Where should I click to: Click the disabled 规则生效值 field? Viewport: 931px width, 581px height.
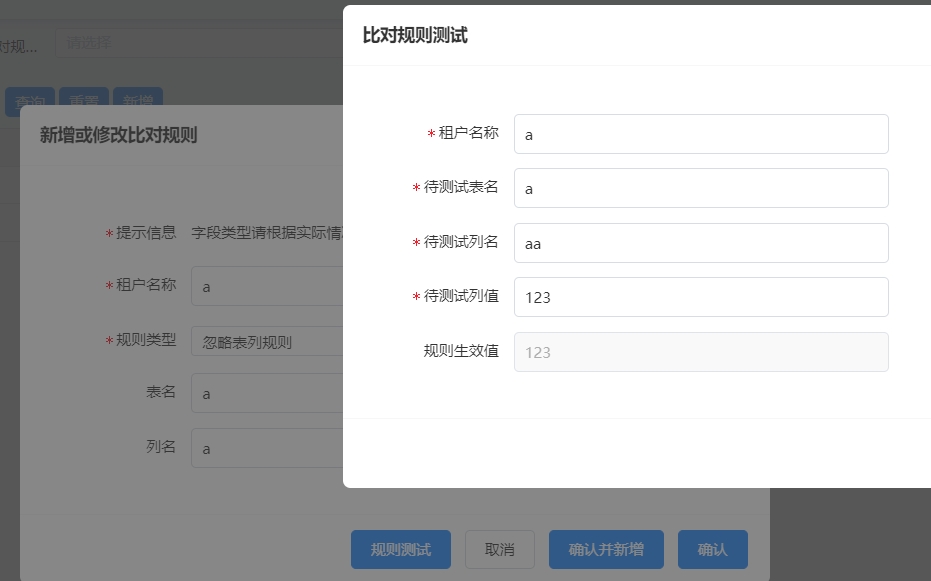click(x=701, y=352)
